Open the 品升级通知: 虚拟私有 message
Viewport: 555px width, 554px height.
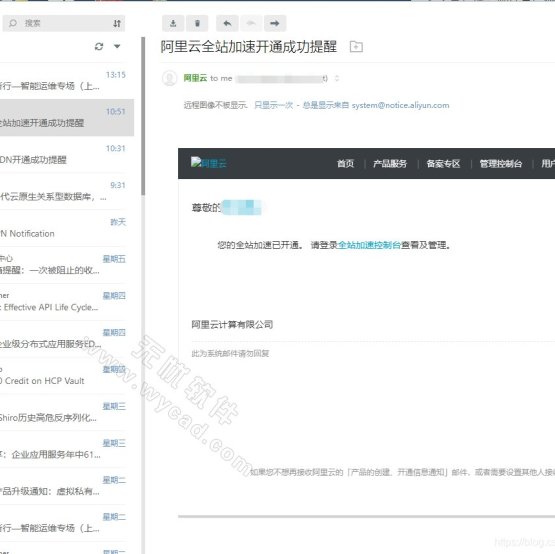point(67,486)
